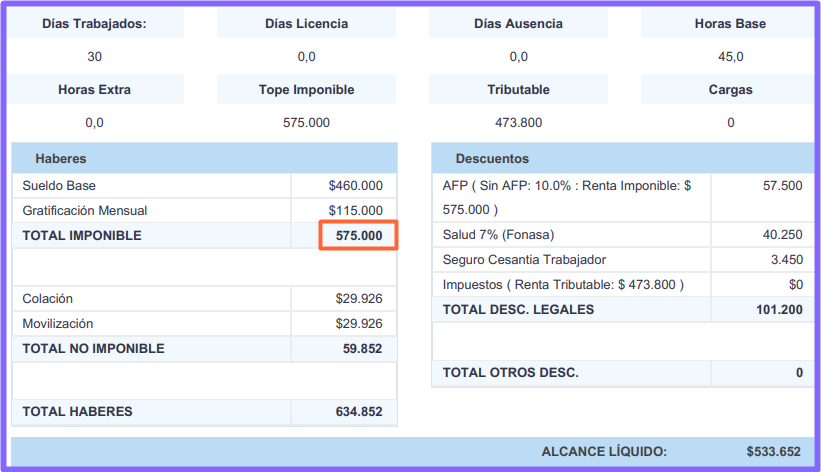Select the 'Salud 7% (Fonasa)' row label
821x472 pixels.
click(498, 235)
